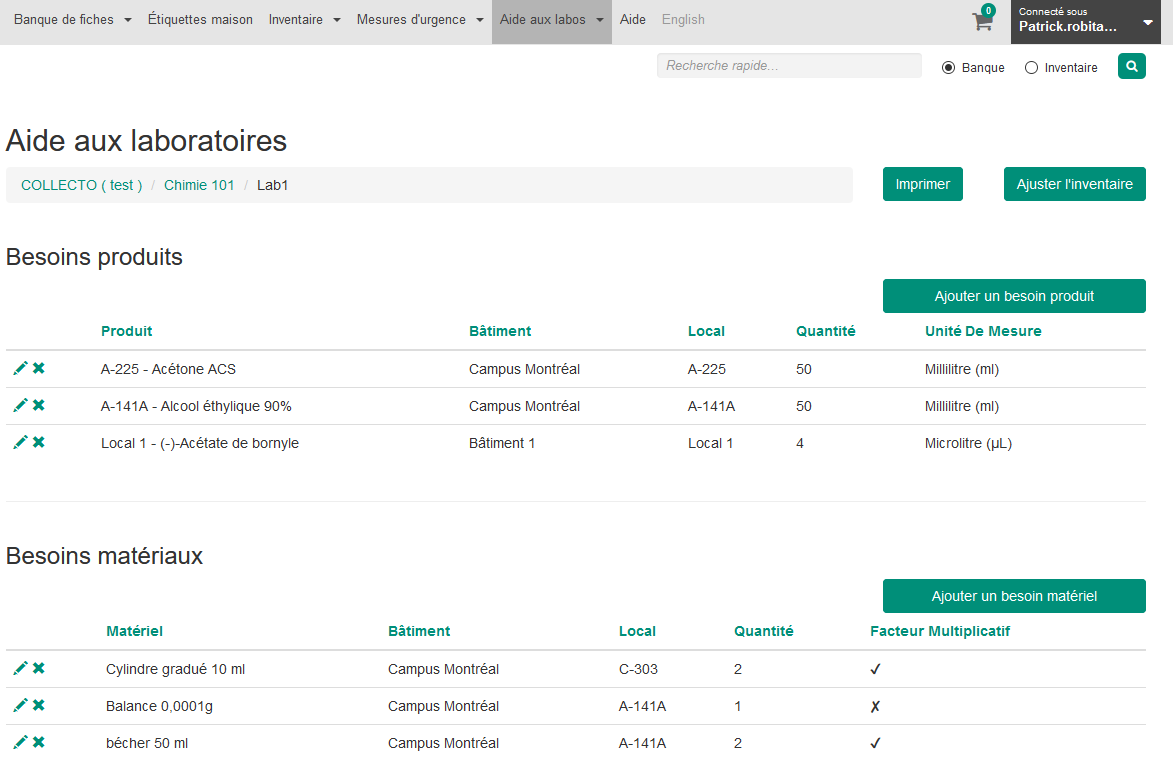This screenshot has height=761, width=1173.
Task: Select the Banque radio button
Action: 949,68
